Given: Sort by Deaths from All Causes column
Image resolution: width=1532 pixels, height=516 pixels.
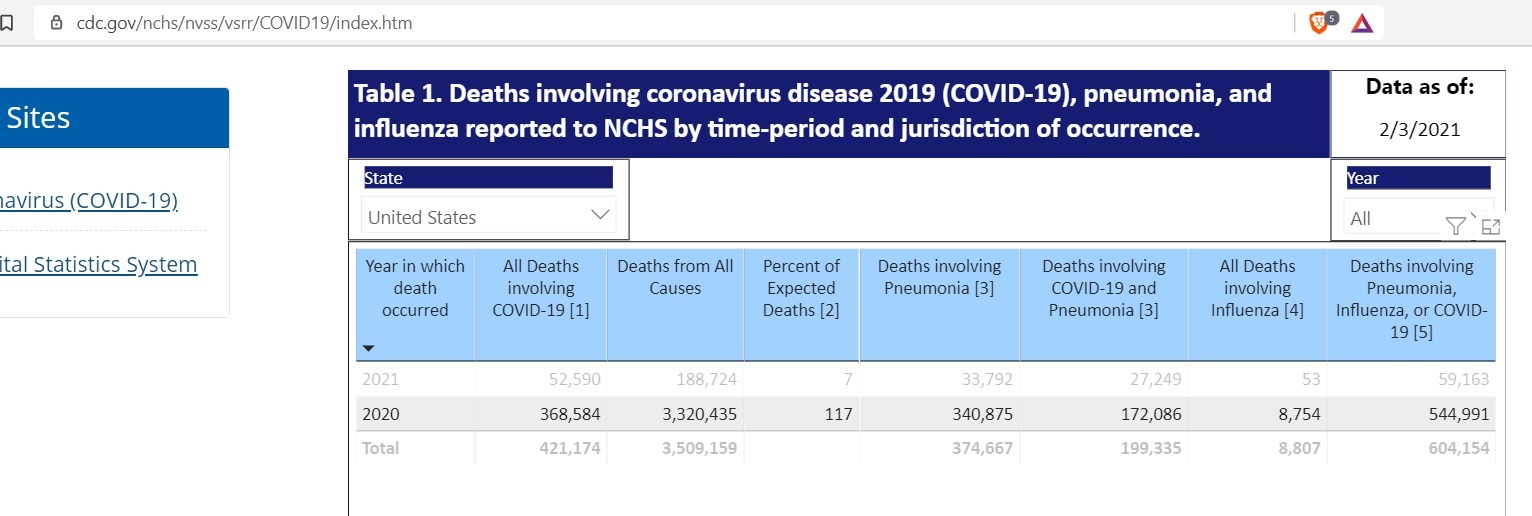Looking at the screenshot, I should pos(675,277).
